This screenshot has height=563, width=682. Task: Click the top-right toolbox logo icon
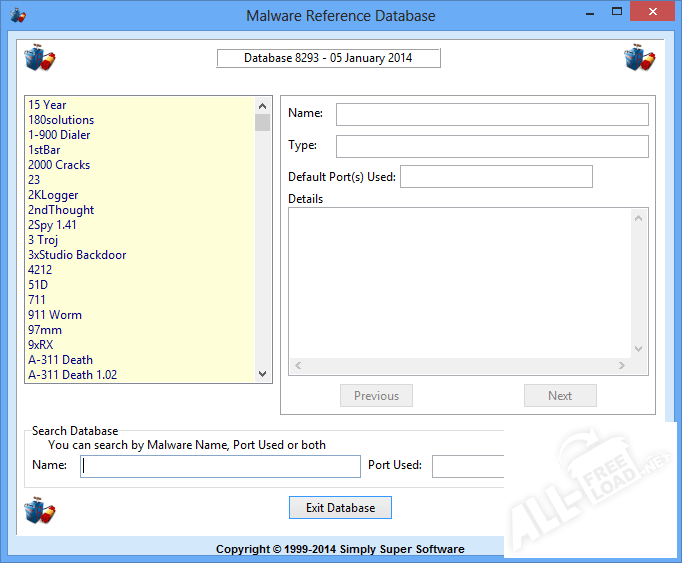639,58
